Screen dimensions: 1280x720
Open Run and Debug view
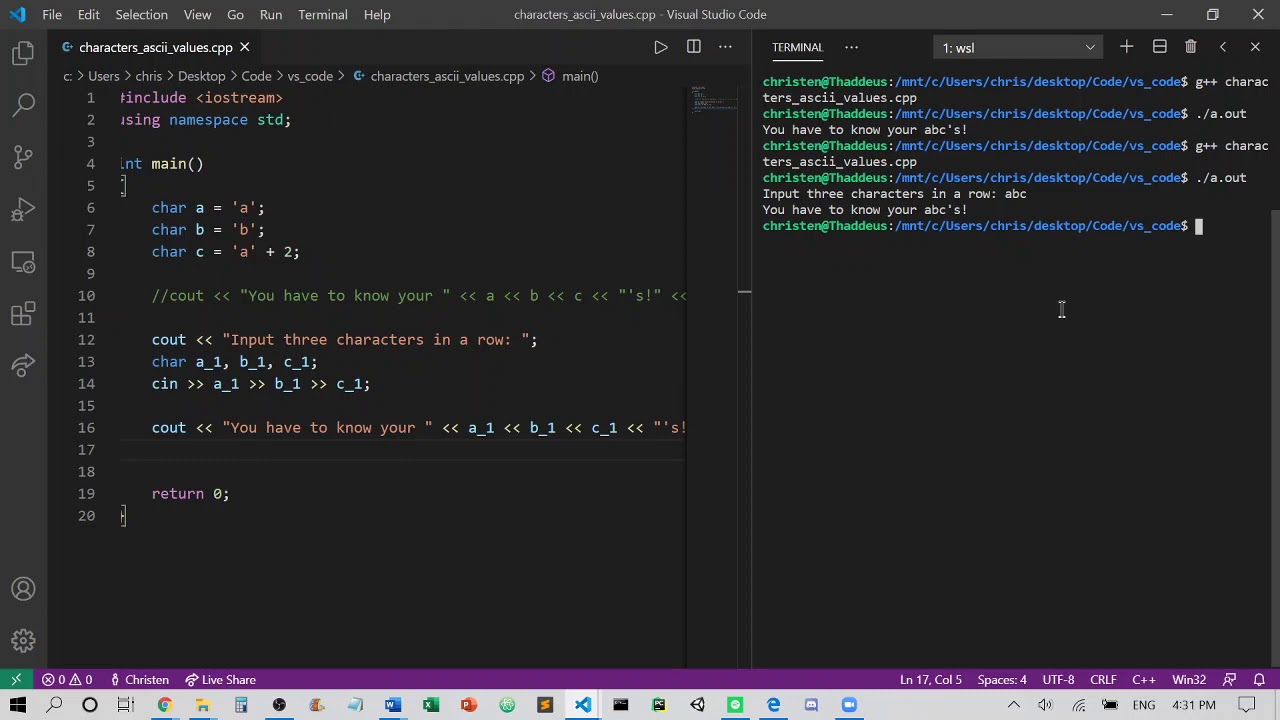click(23, 210)
